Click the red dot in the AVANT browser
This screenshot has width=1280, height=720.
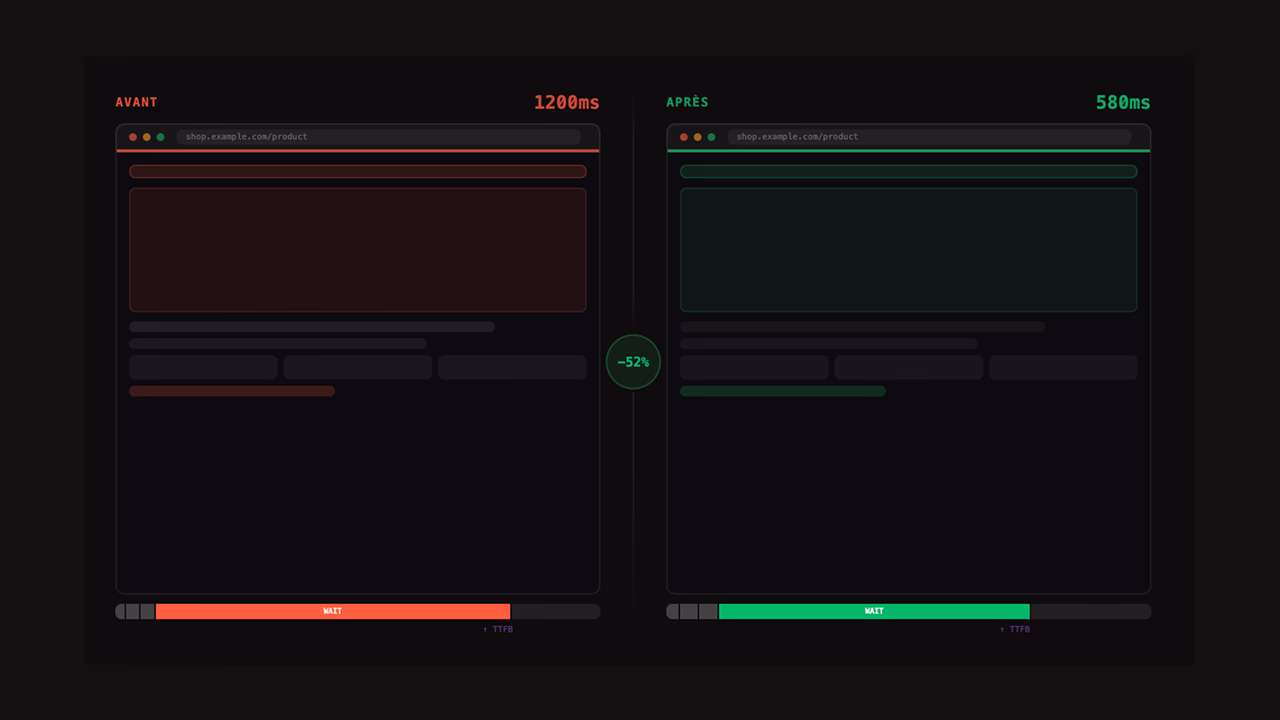pyautogui.click(x=133, y=137)
